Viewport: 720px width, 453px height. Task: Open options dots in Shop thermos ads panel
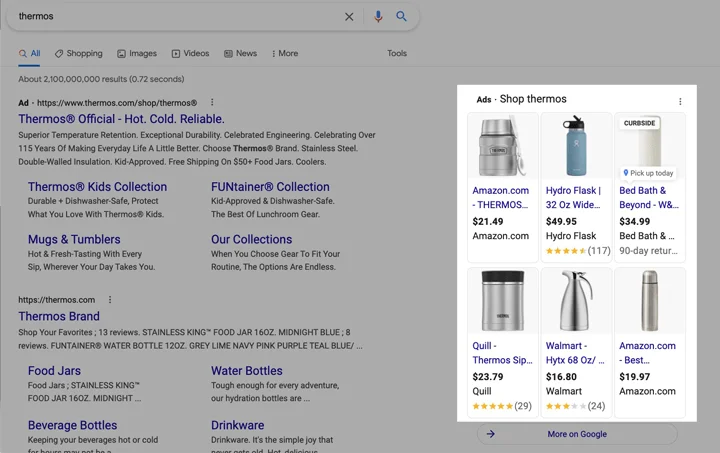[680, 101]
